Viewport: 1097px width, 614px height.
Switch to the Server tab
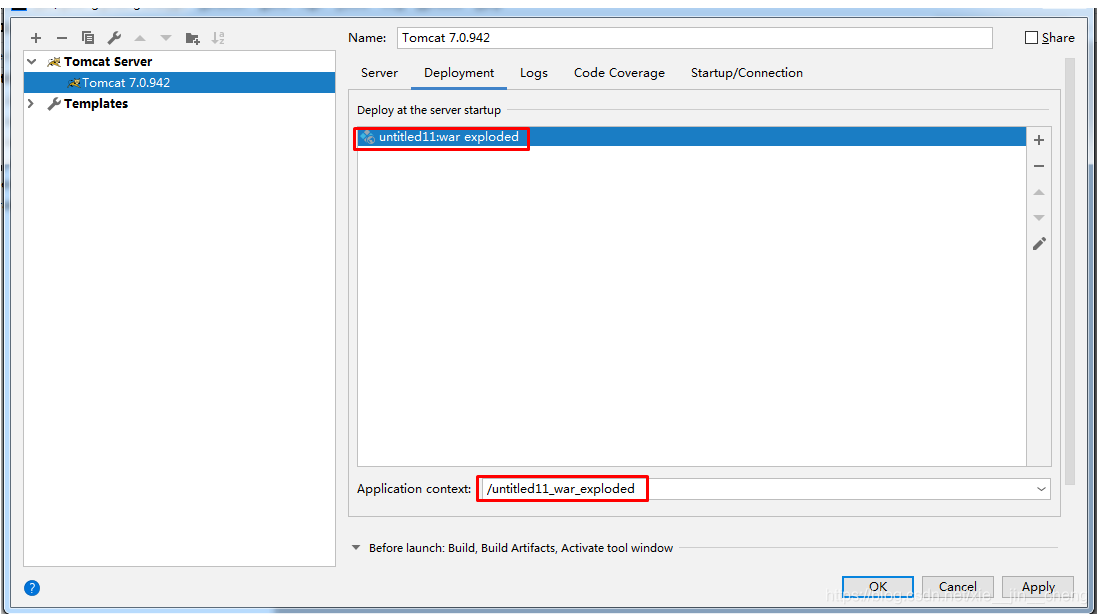pos(379,73)
